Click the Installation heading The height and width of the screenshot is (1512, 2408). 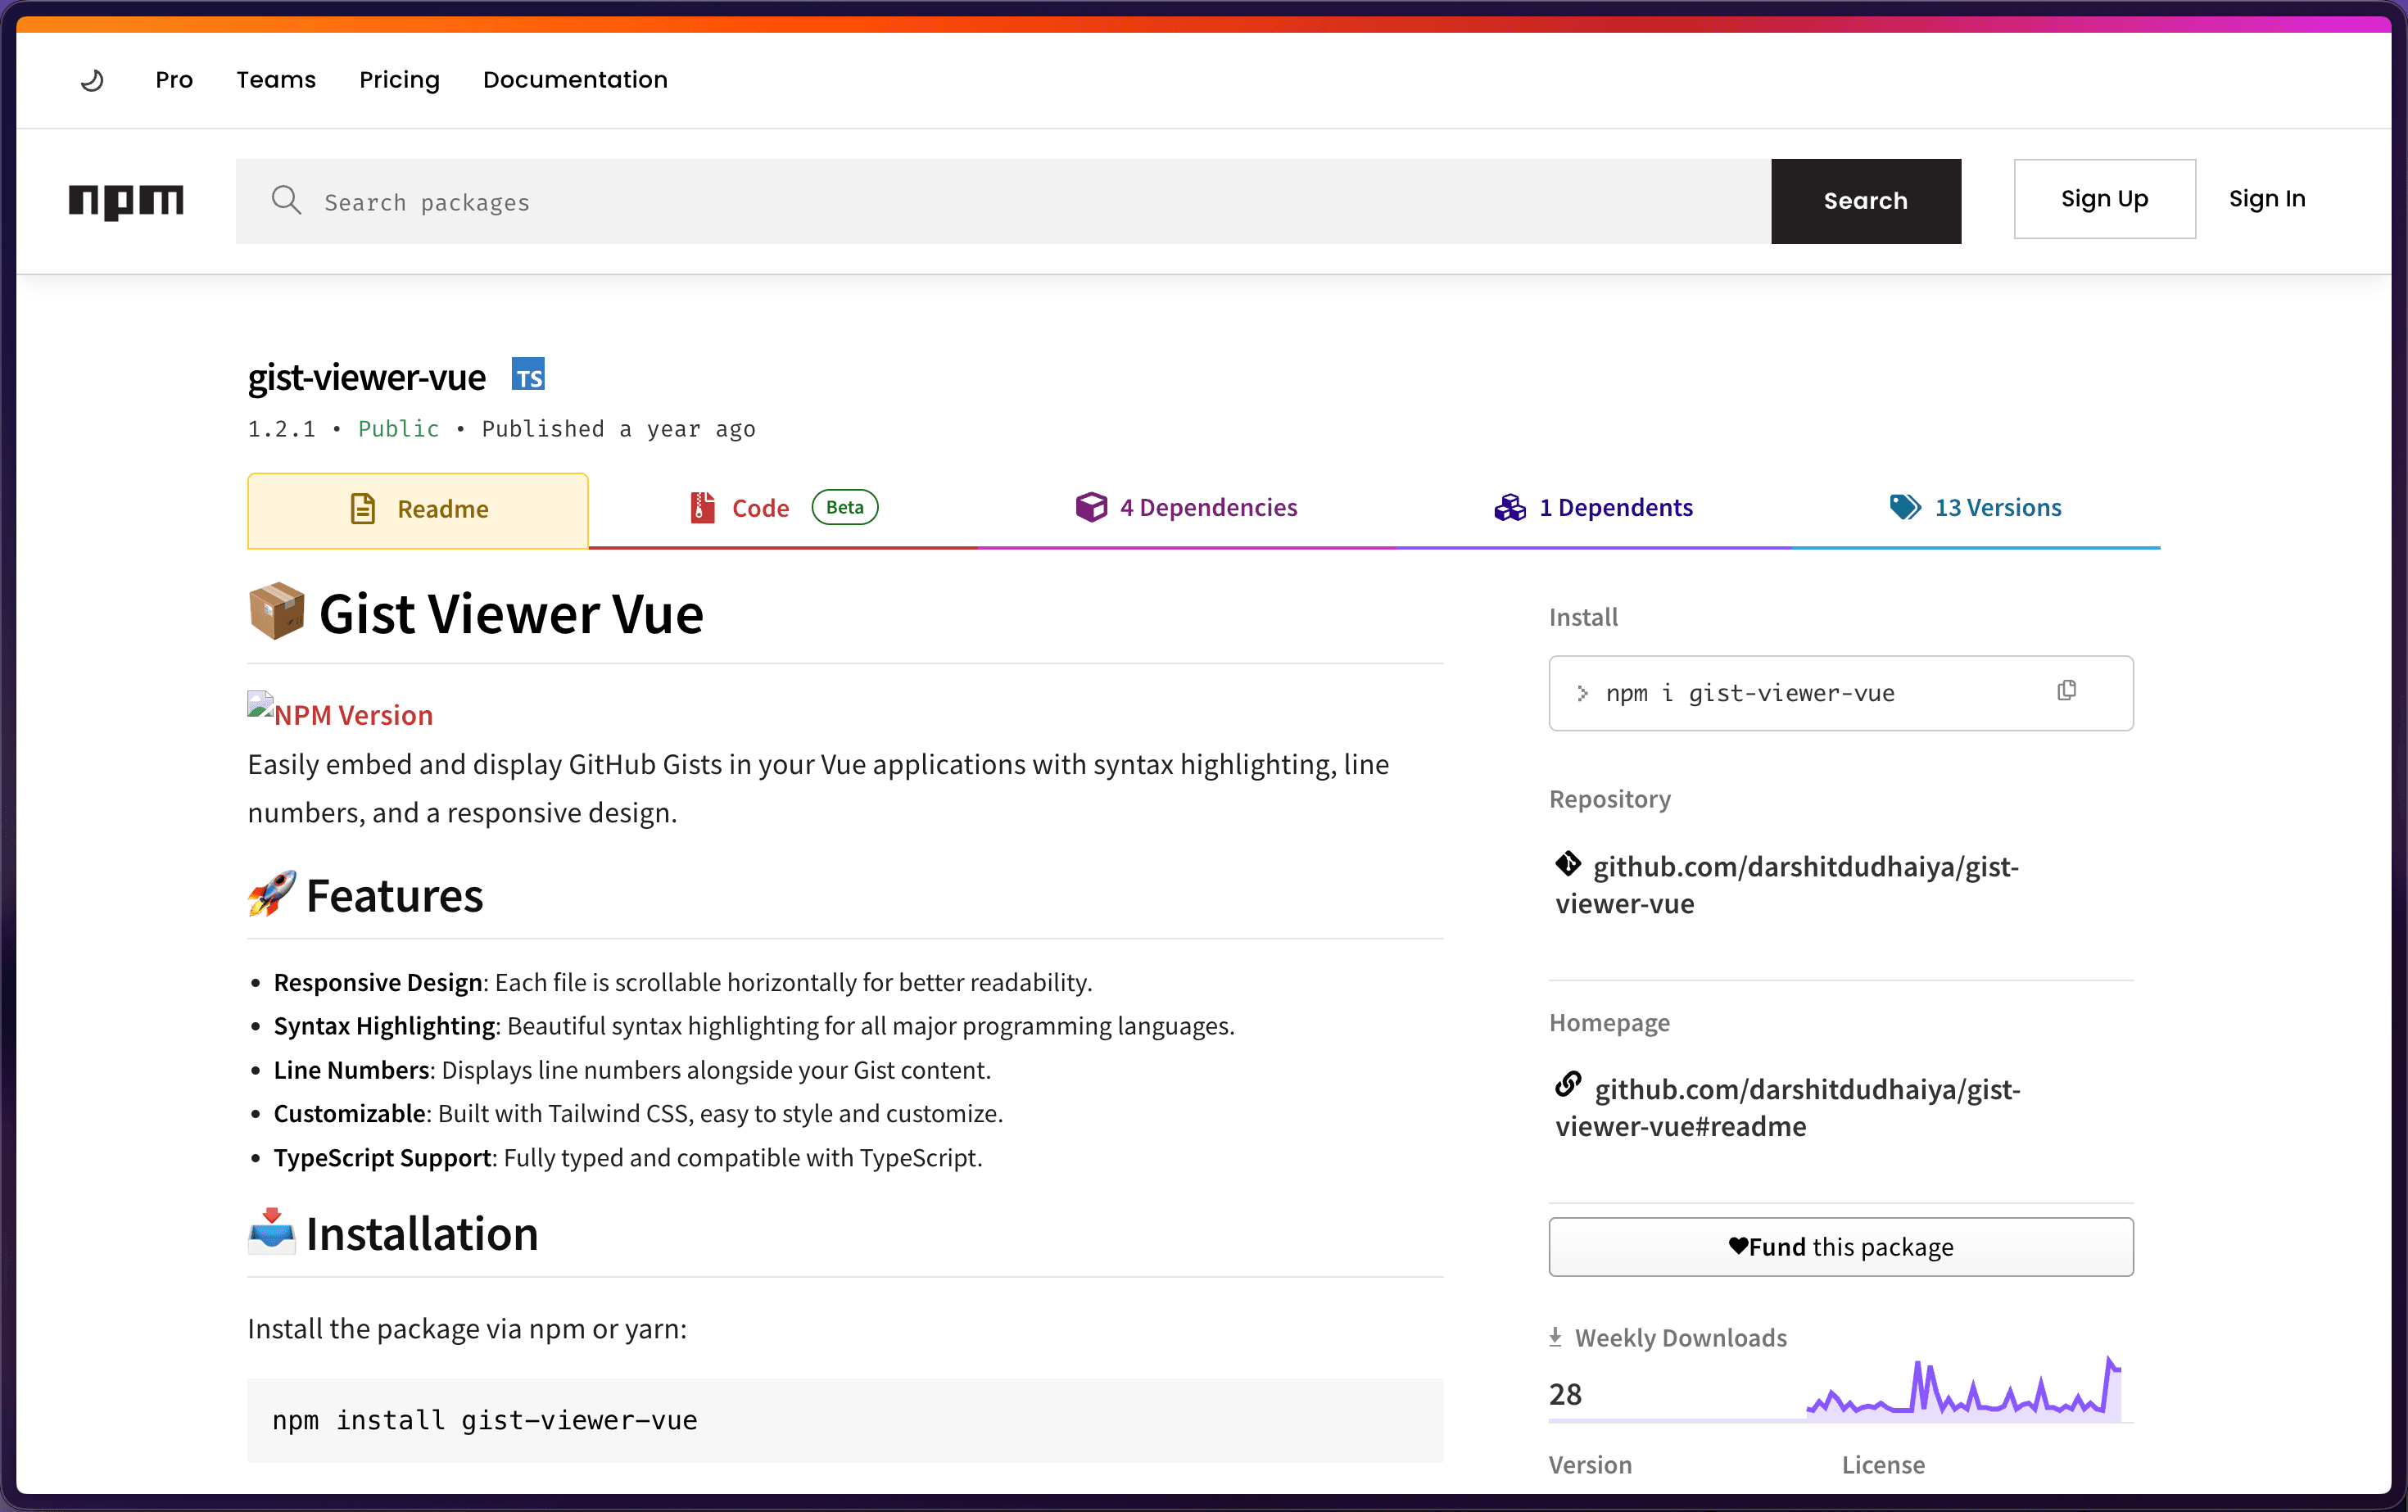pyautogui.click(x=422, y=1233)
